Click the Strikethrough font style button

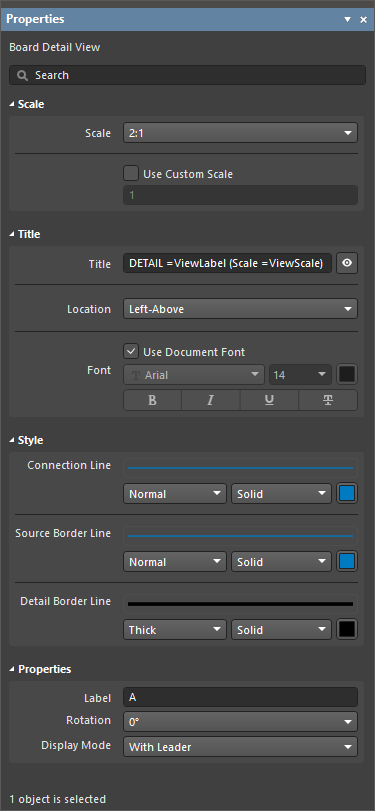click(328, 400)
